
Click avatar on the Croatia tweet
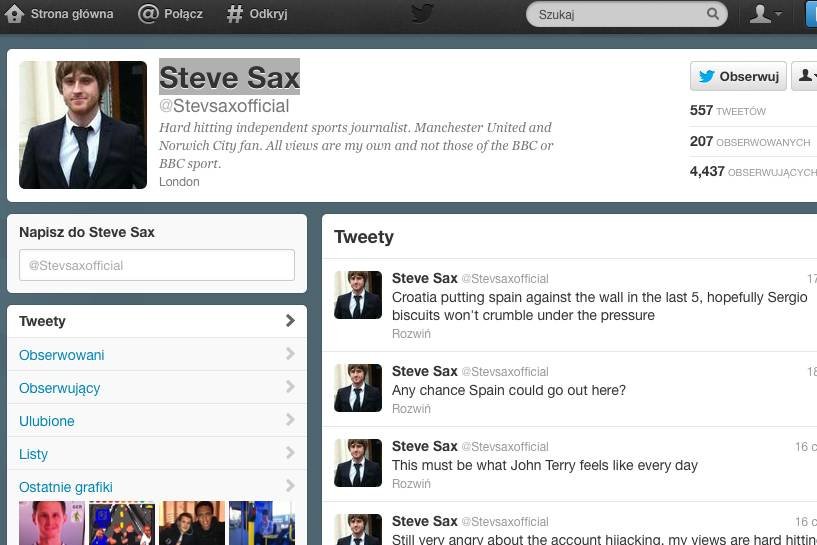358,295
